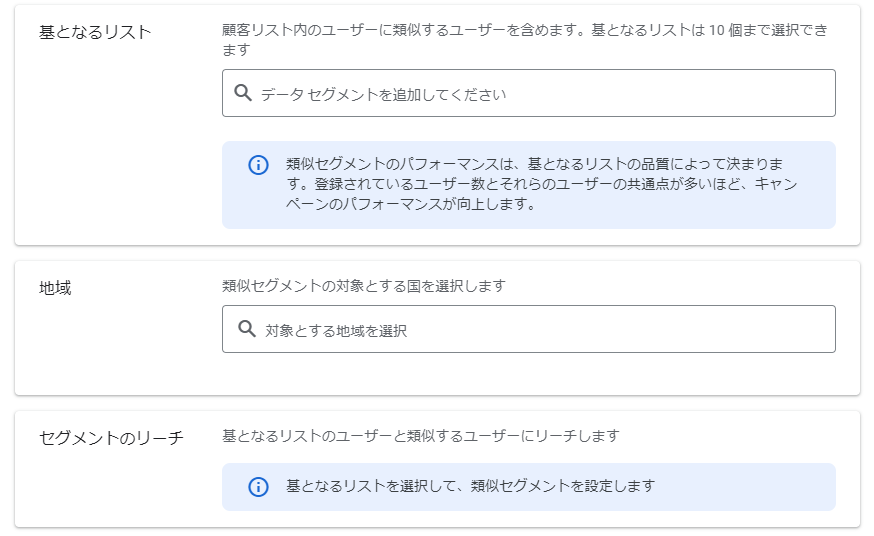Click the 10 個まで選択できます text
Viewport: 874px width, 536px height.
point(768,30)
